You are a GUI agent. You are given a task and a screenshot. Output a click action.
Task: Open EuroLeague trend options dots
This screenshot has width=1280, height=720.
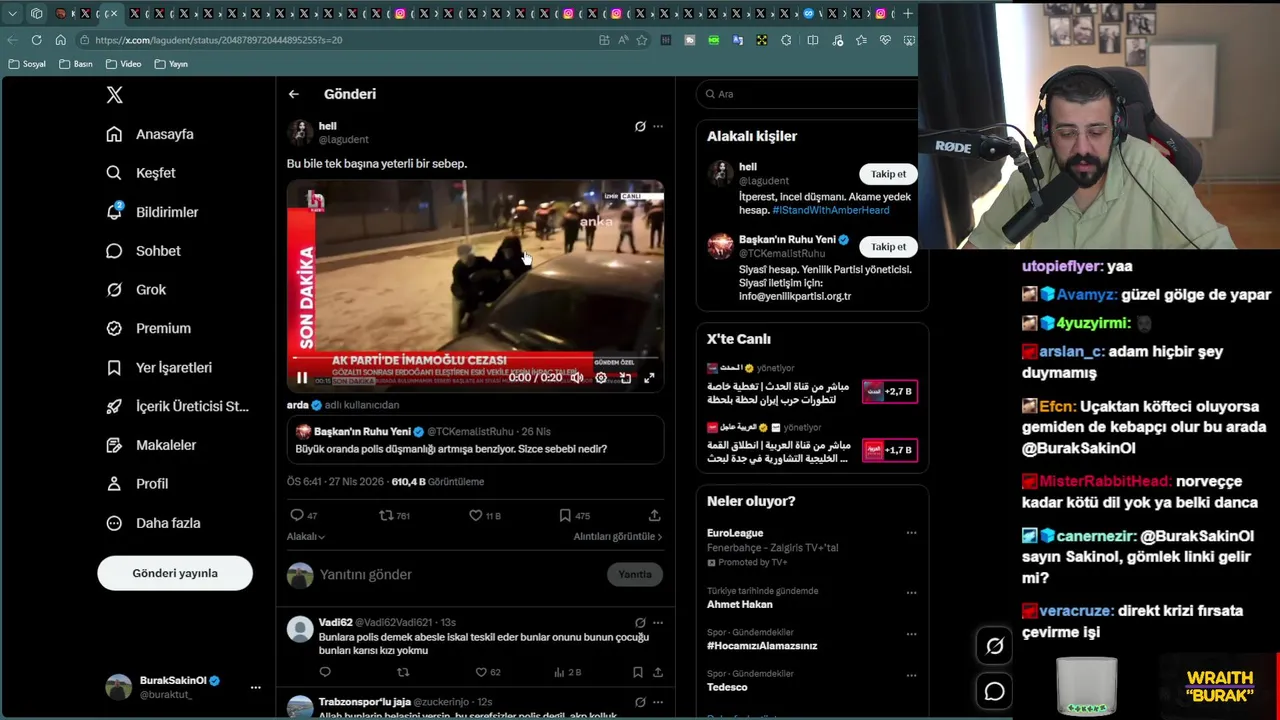coord(911,533)
